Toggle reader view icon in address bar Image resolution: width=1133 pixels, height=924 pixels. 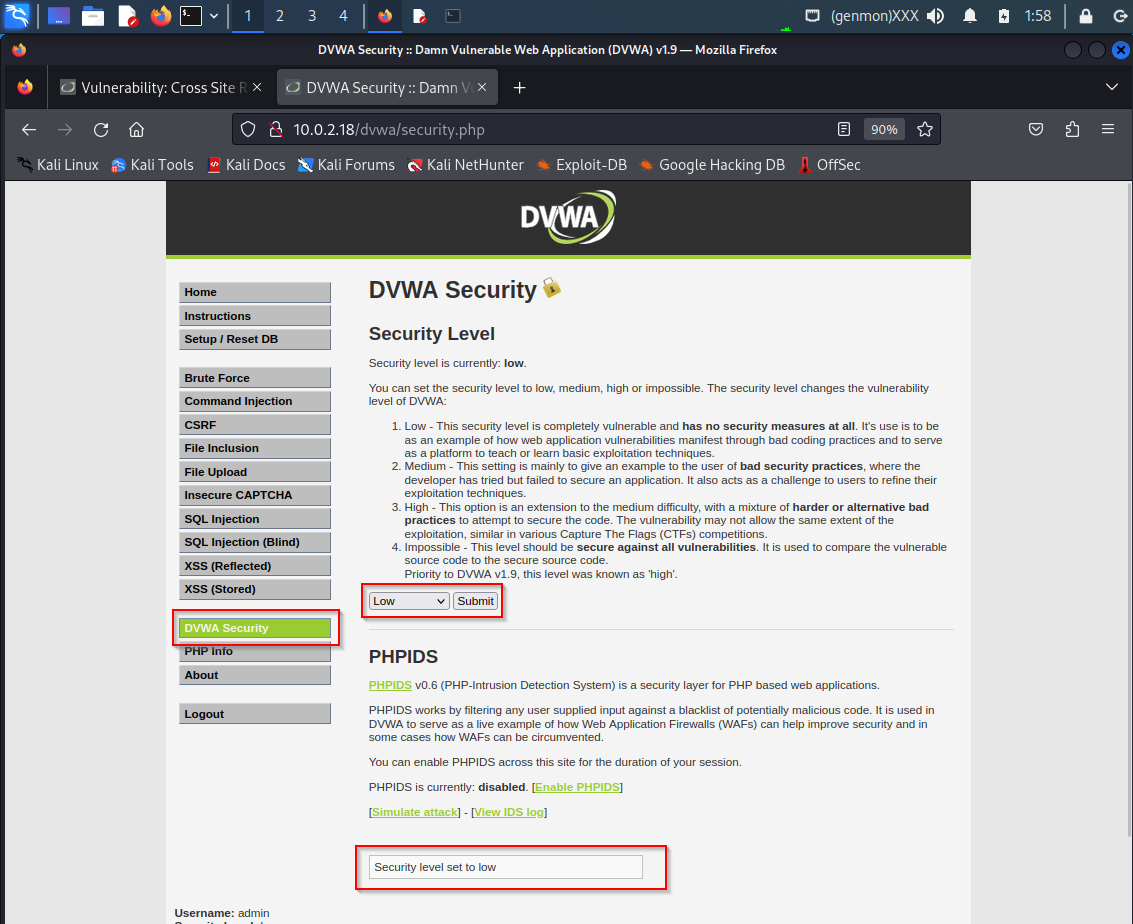[x=843, y=129]
